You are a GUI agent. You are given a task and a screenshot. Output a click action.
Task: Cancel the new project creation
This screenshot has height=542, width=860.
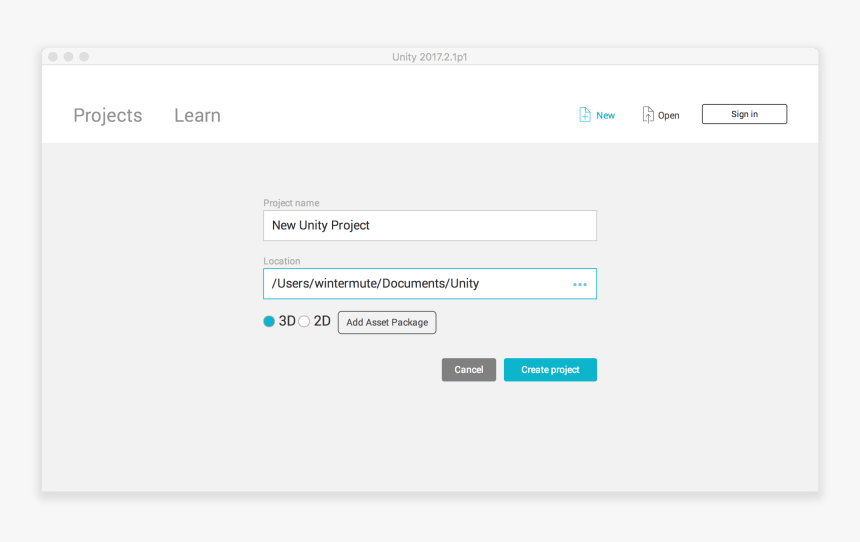tap(469, 370)
